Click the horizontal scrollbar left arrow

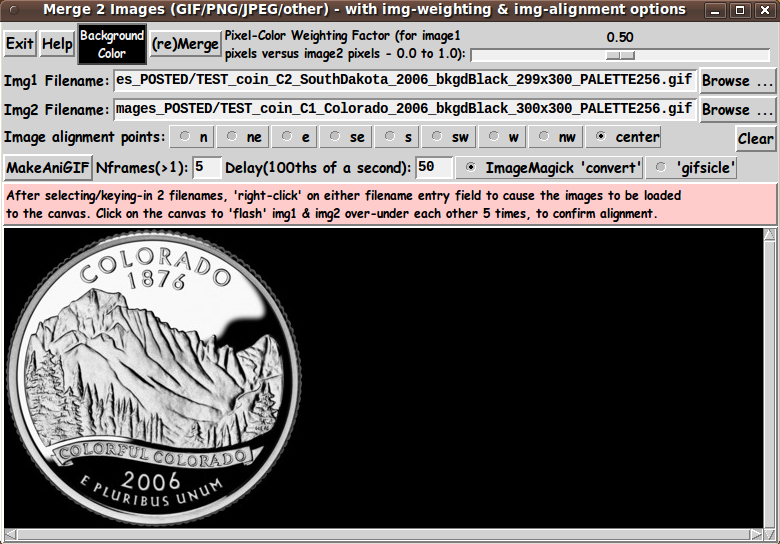10,535
